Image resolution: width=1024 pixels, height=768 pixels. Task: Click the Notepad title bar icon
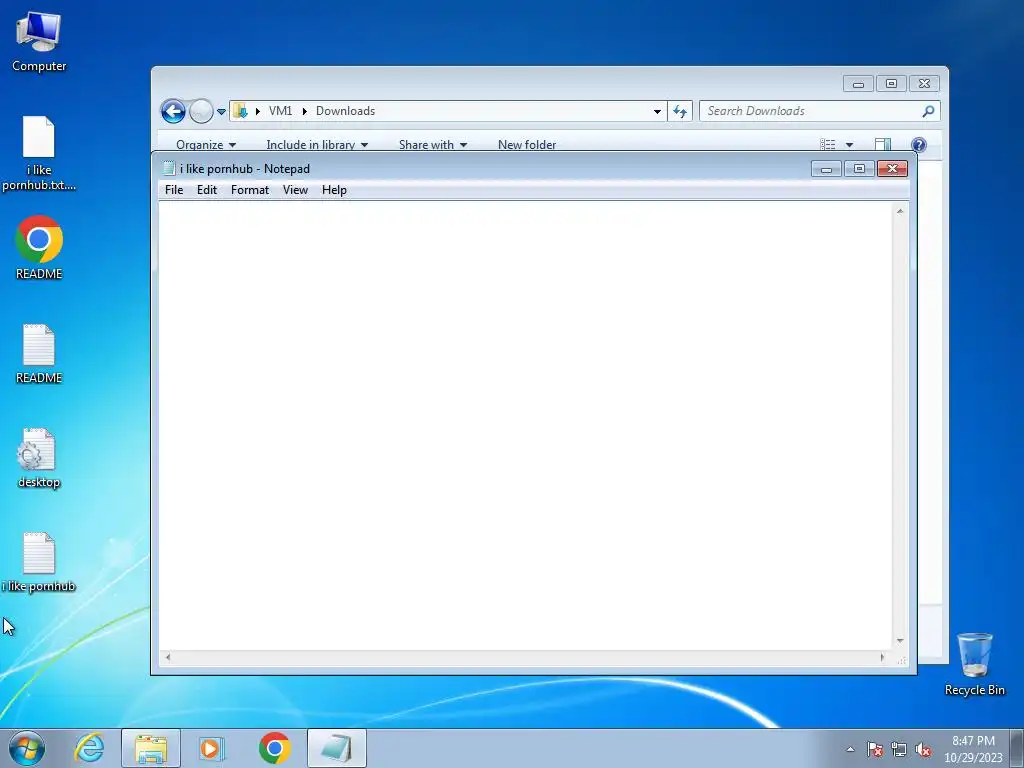point(169,168)
